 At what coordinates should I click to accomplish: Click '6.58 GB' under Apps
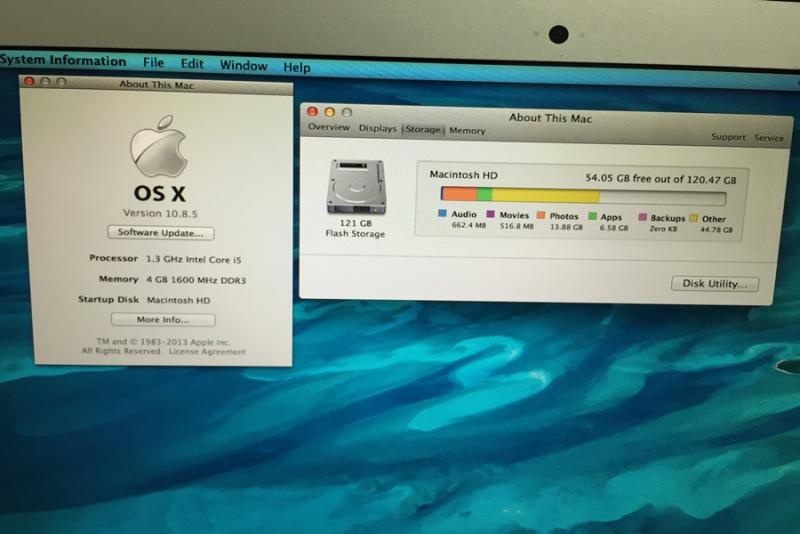(x=614, y=228)
